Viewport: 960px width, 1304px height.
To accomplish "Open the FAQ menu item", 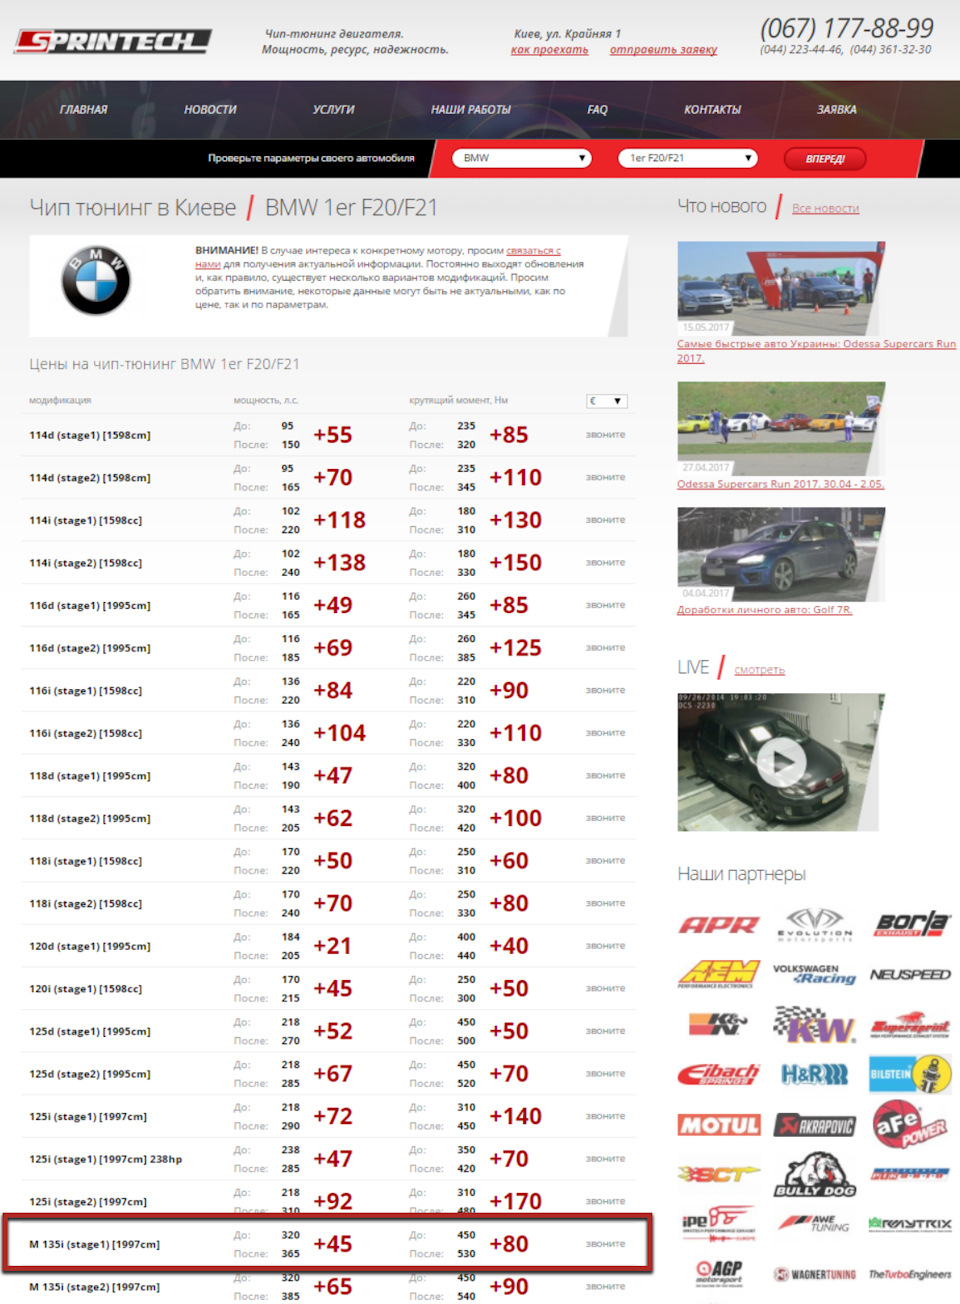I will 597,110.
